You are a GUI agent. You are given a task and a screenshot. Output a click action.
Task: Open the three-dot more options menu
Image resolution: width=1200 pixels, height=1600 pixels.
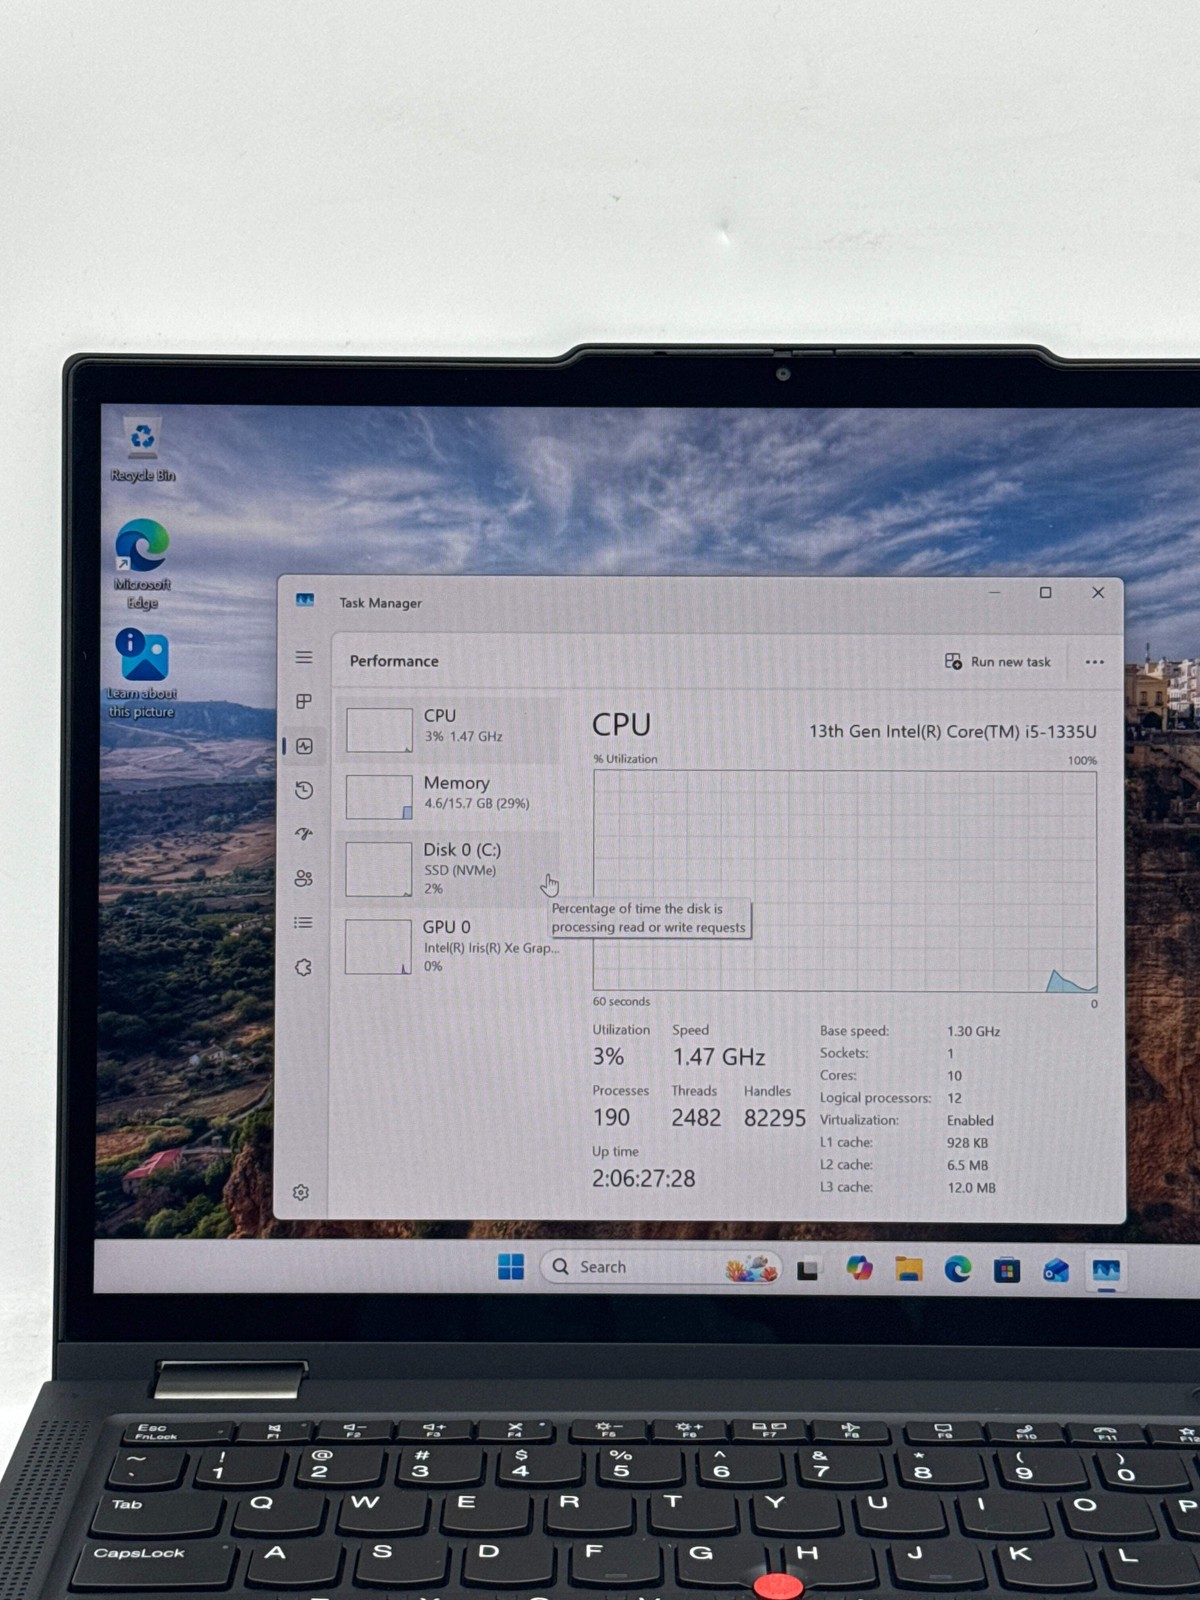[x=1094, y=662]
